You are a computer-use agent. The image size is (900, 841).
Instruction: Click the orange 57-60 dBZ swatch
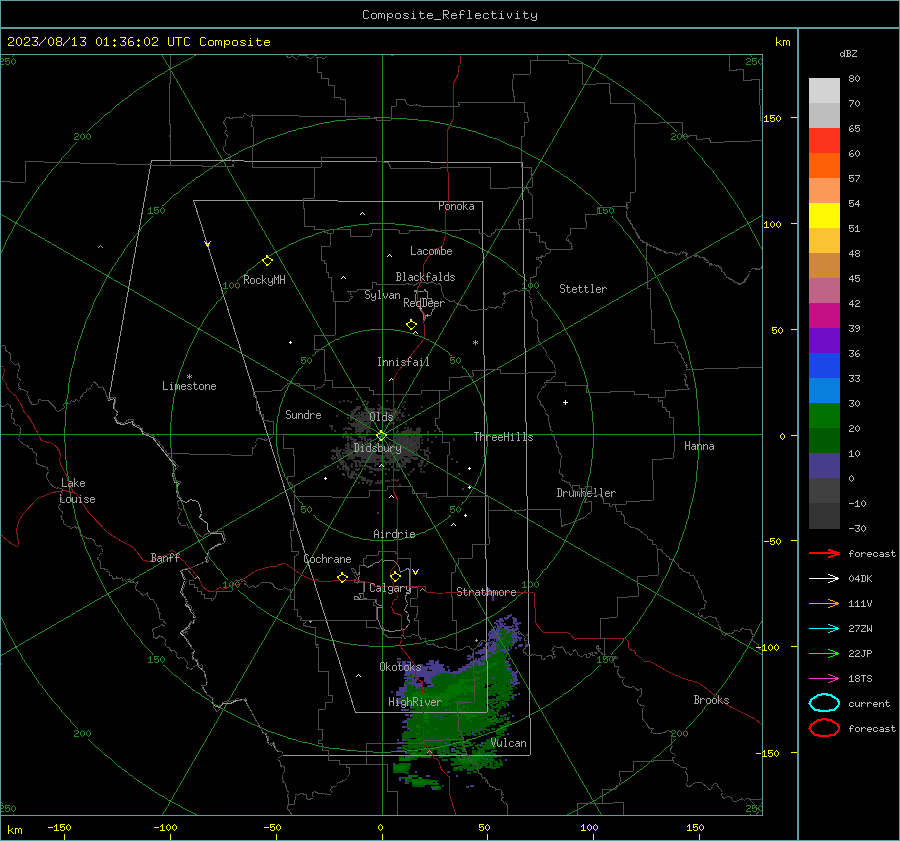point(824,165)
